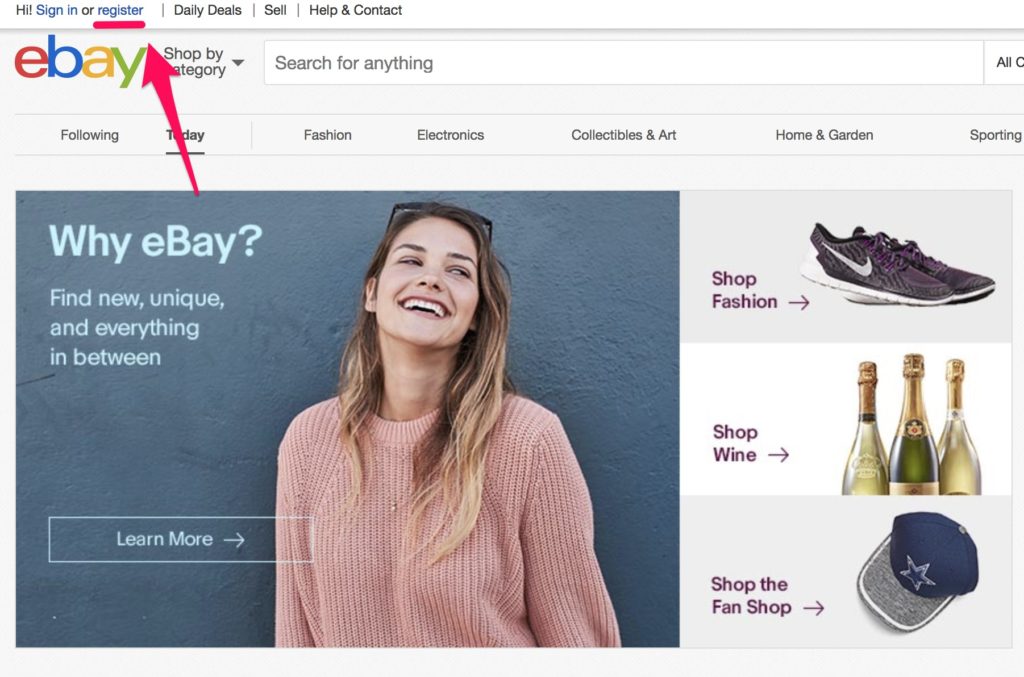Open the Sporting tab

click(996, 135)
